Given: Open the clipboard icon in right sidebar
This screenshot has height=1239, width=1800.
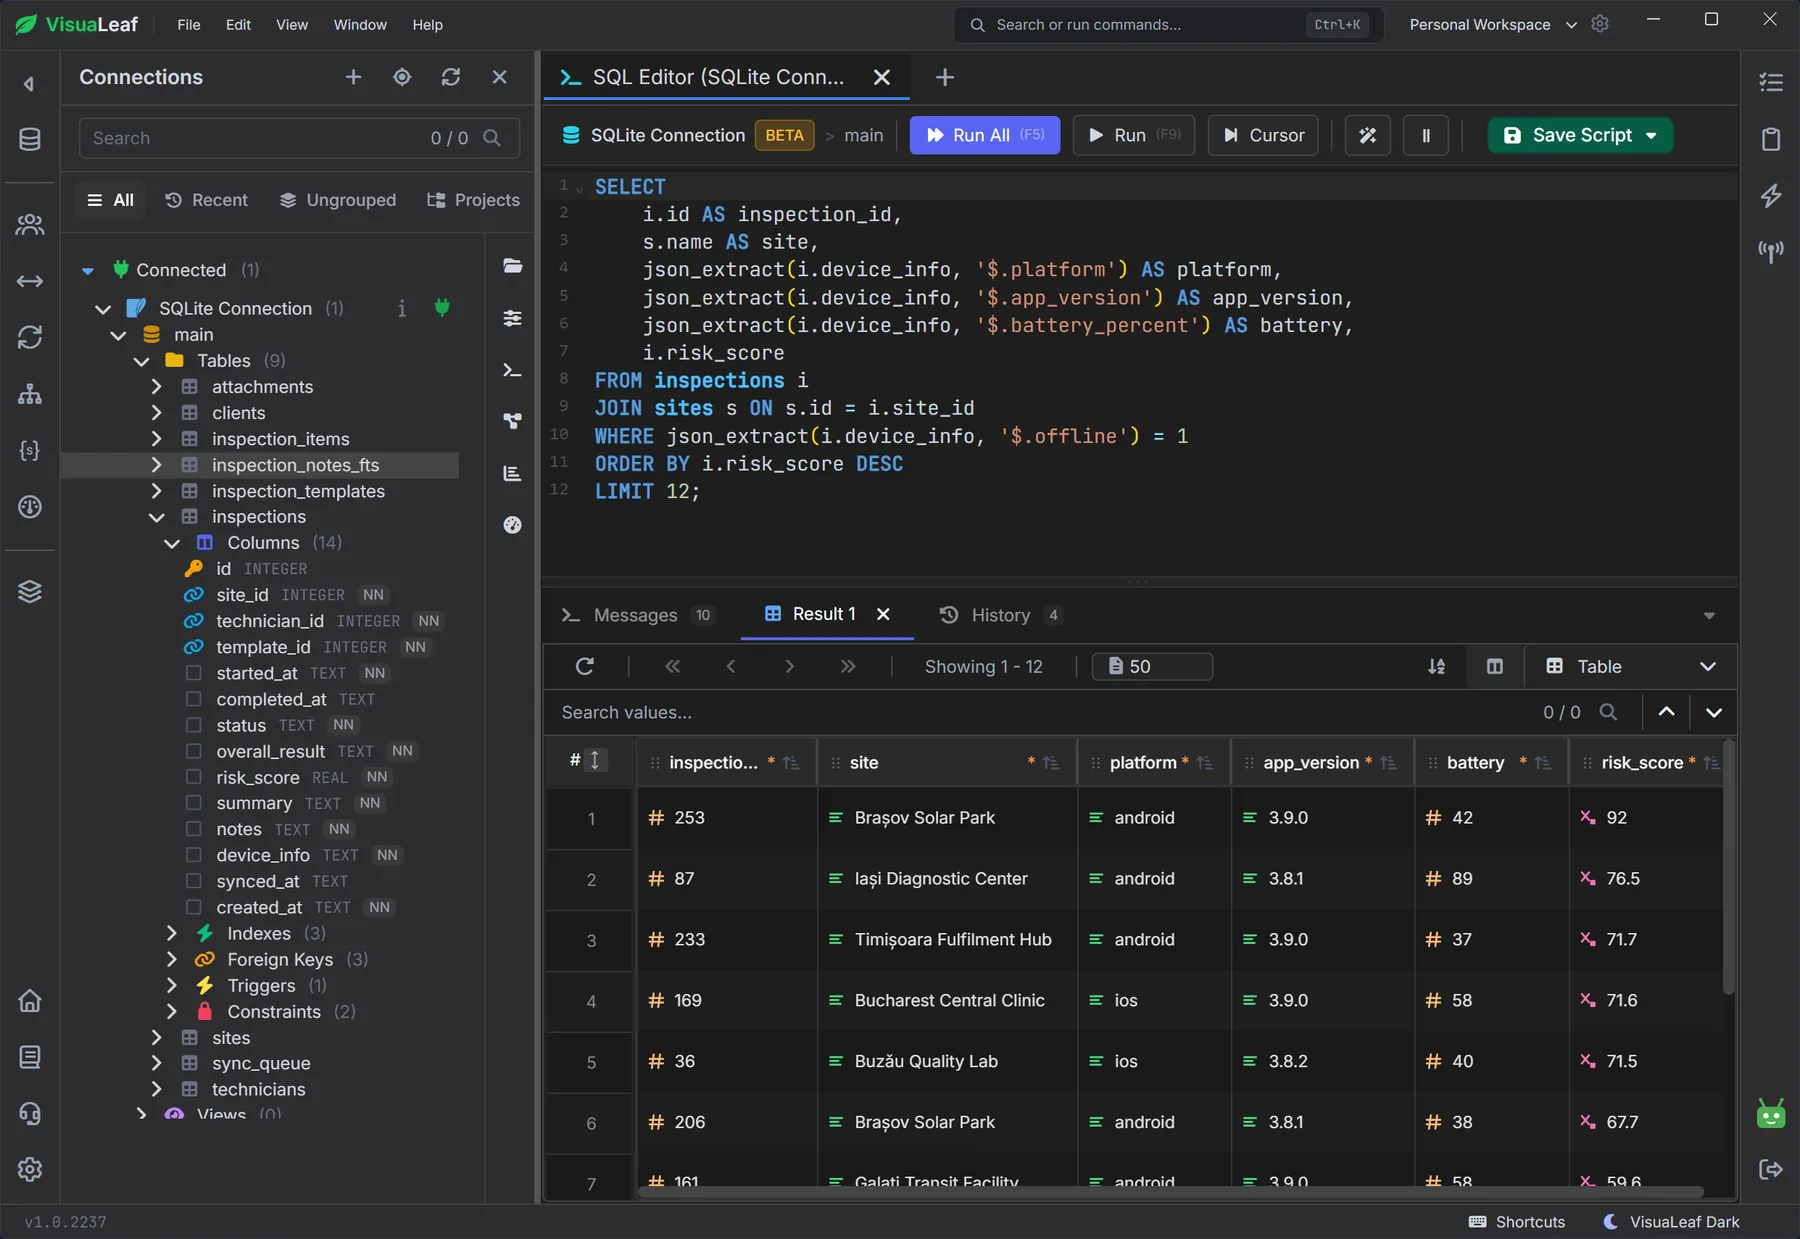Looking at the screenshot, I should tap(1771, 139).
